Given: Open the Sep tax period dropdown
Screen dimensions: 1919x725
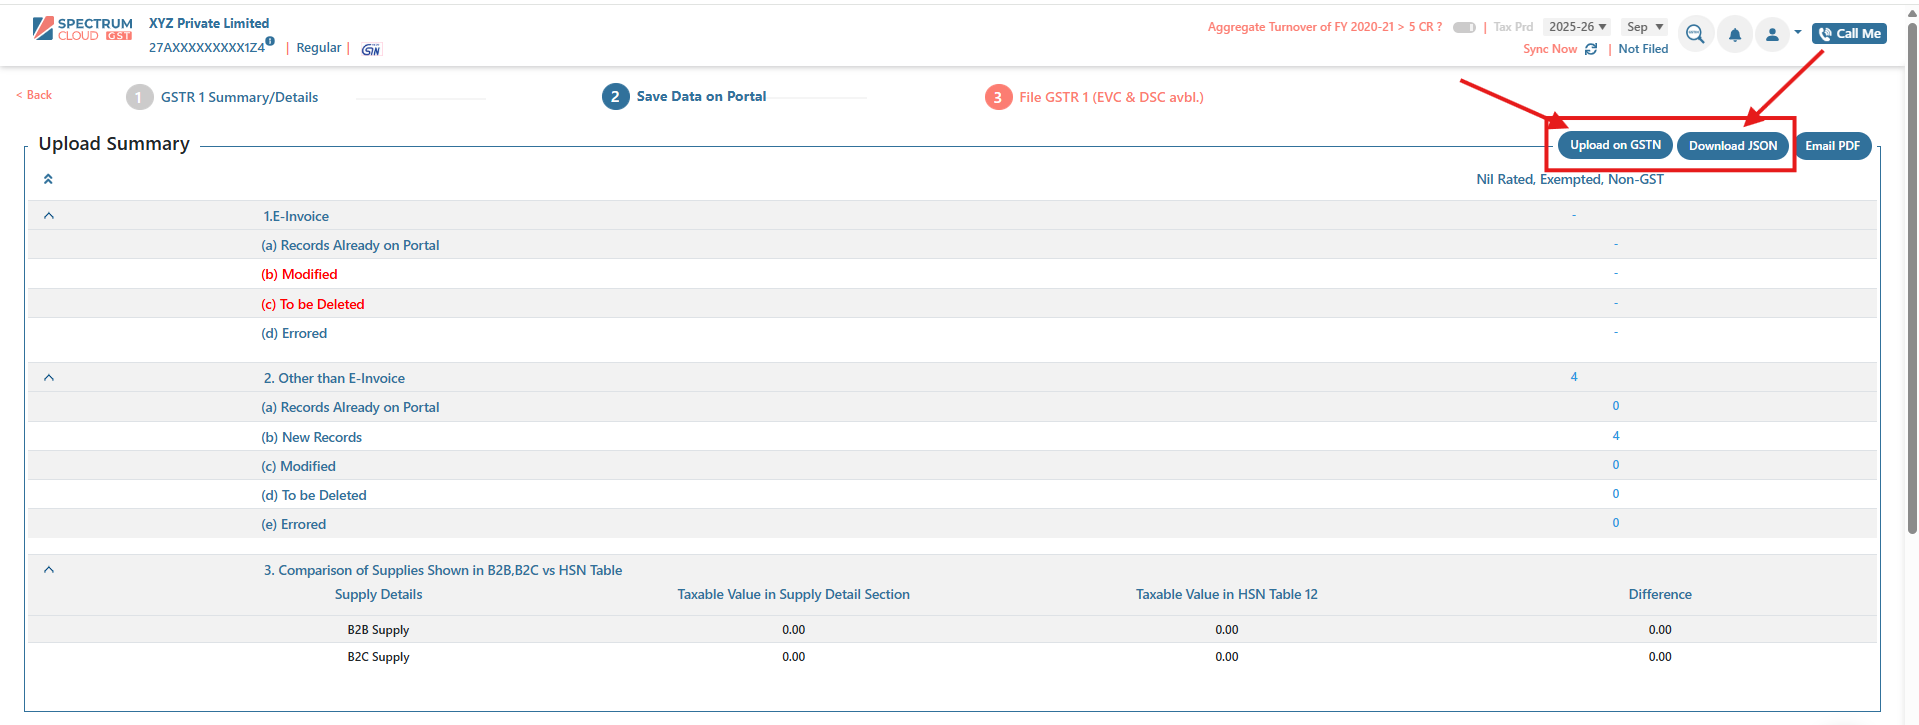Looking at the screenshot, I should point(1644,27).
